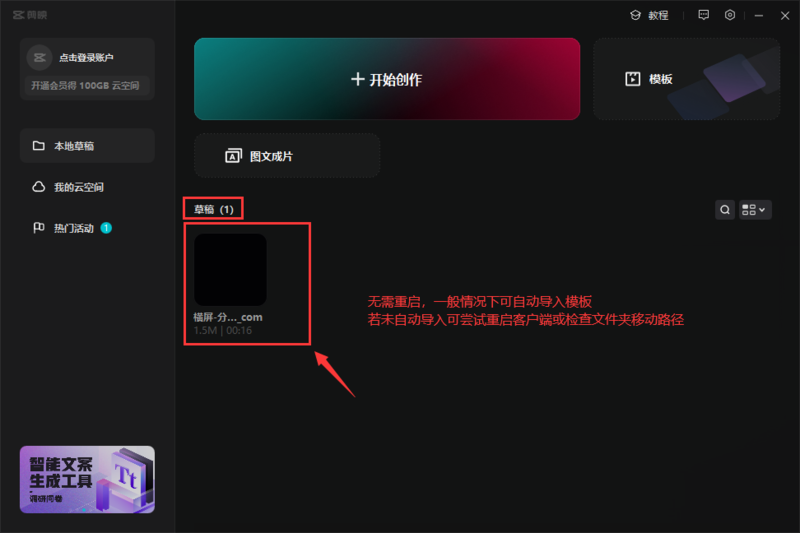This screenshot has height=533, width=800.
Task: Click the feedback message icon in title bar
Action: 704,15
